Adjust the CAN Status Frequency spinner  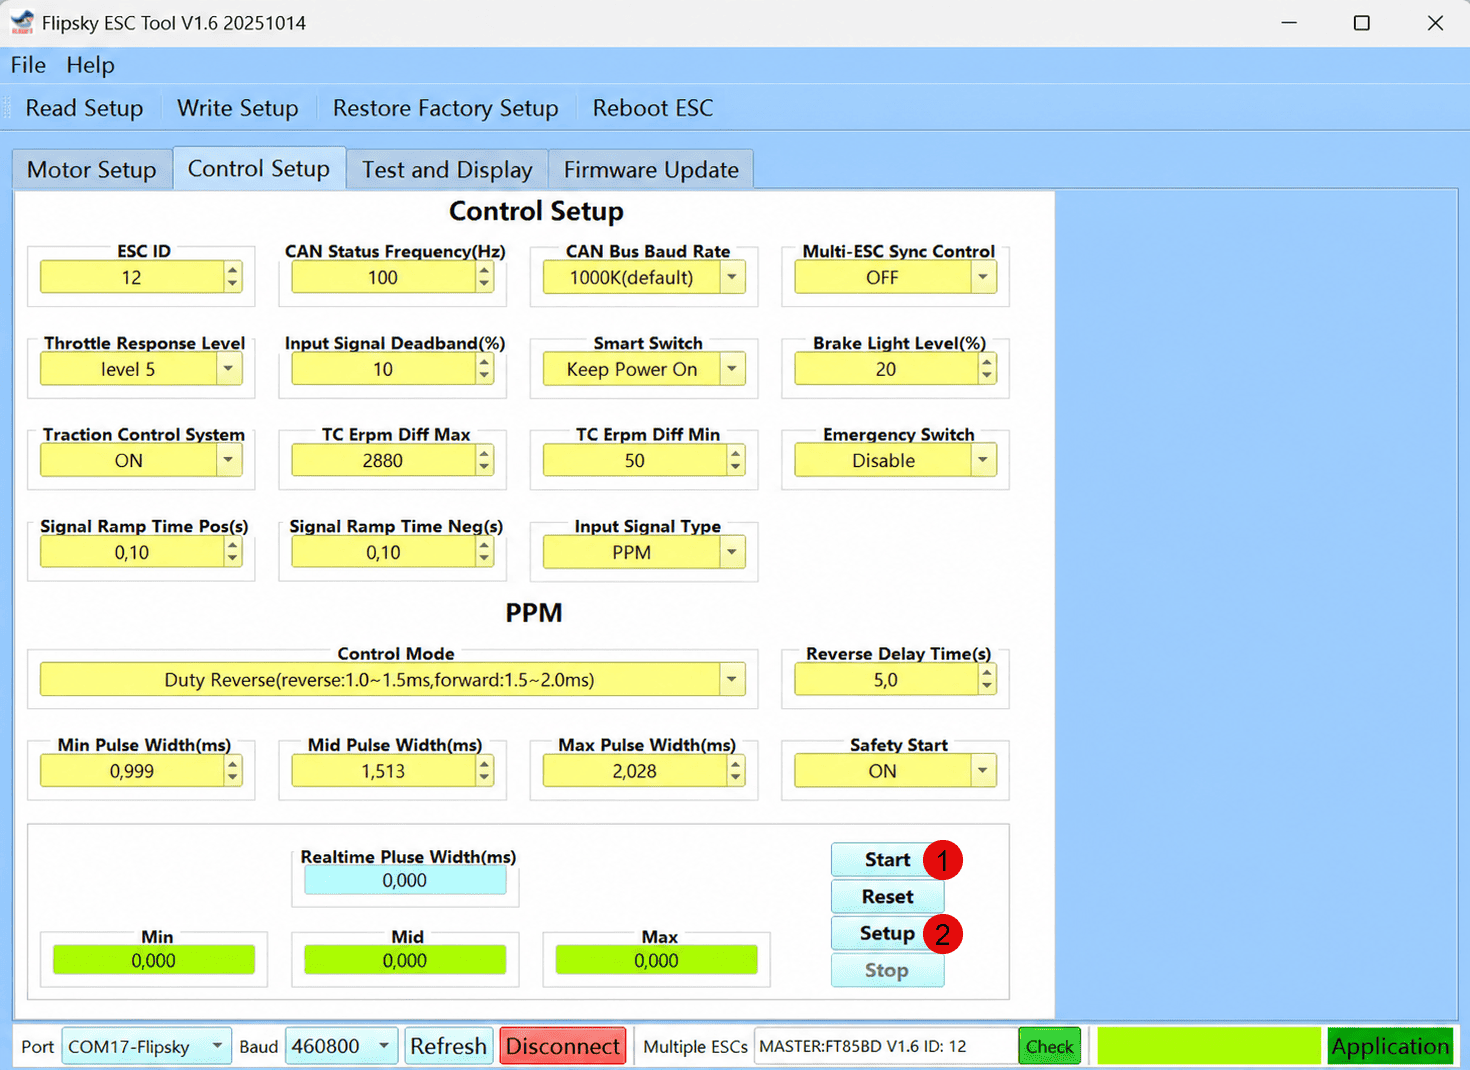[x=485, y=278]
